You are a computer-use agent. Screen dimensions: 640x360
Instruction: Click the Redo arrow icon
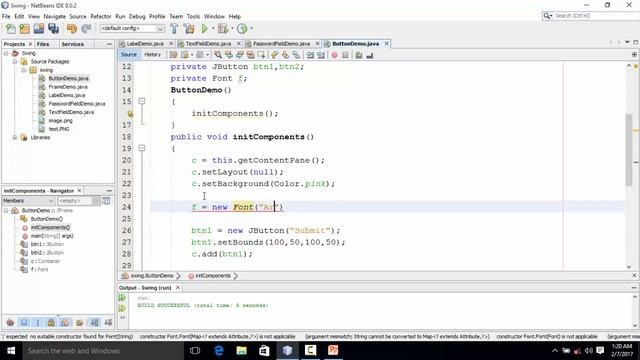[86, 29]
